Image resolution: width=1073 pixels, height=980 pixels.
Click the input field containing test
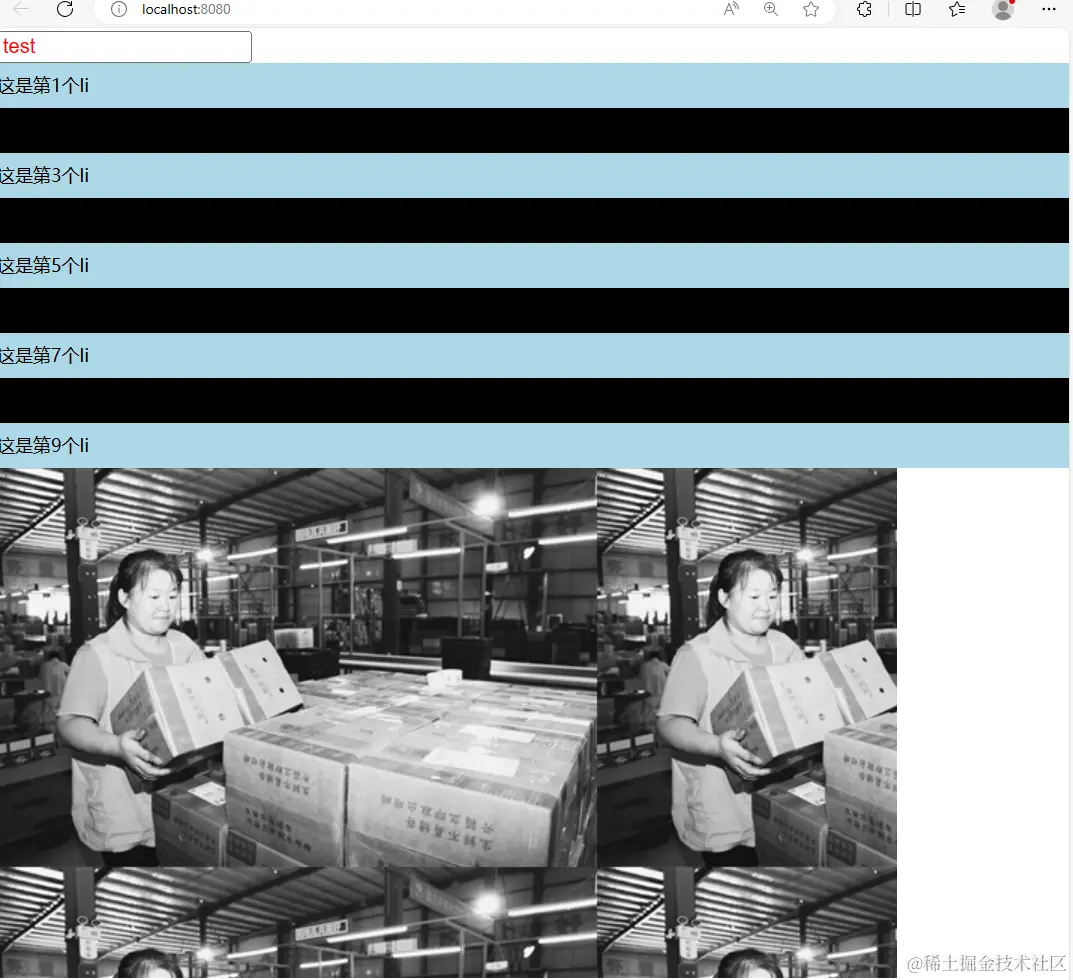click(125, 47)
